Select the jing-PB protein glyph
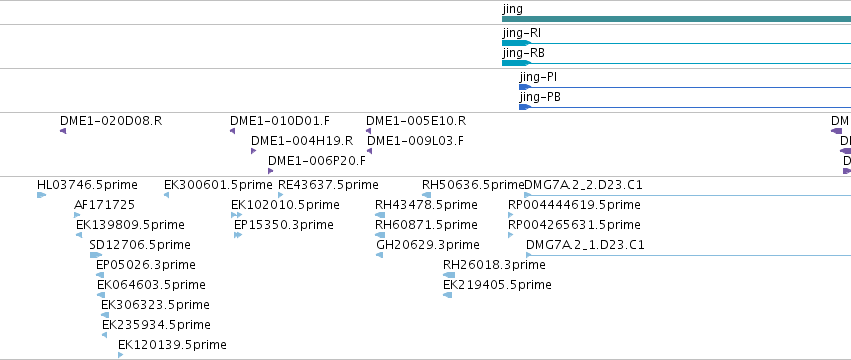This screenshot has width=851, height=360. click(x=685, y=107)
